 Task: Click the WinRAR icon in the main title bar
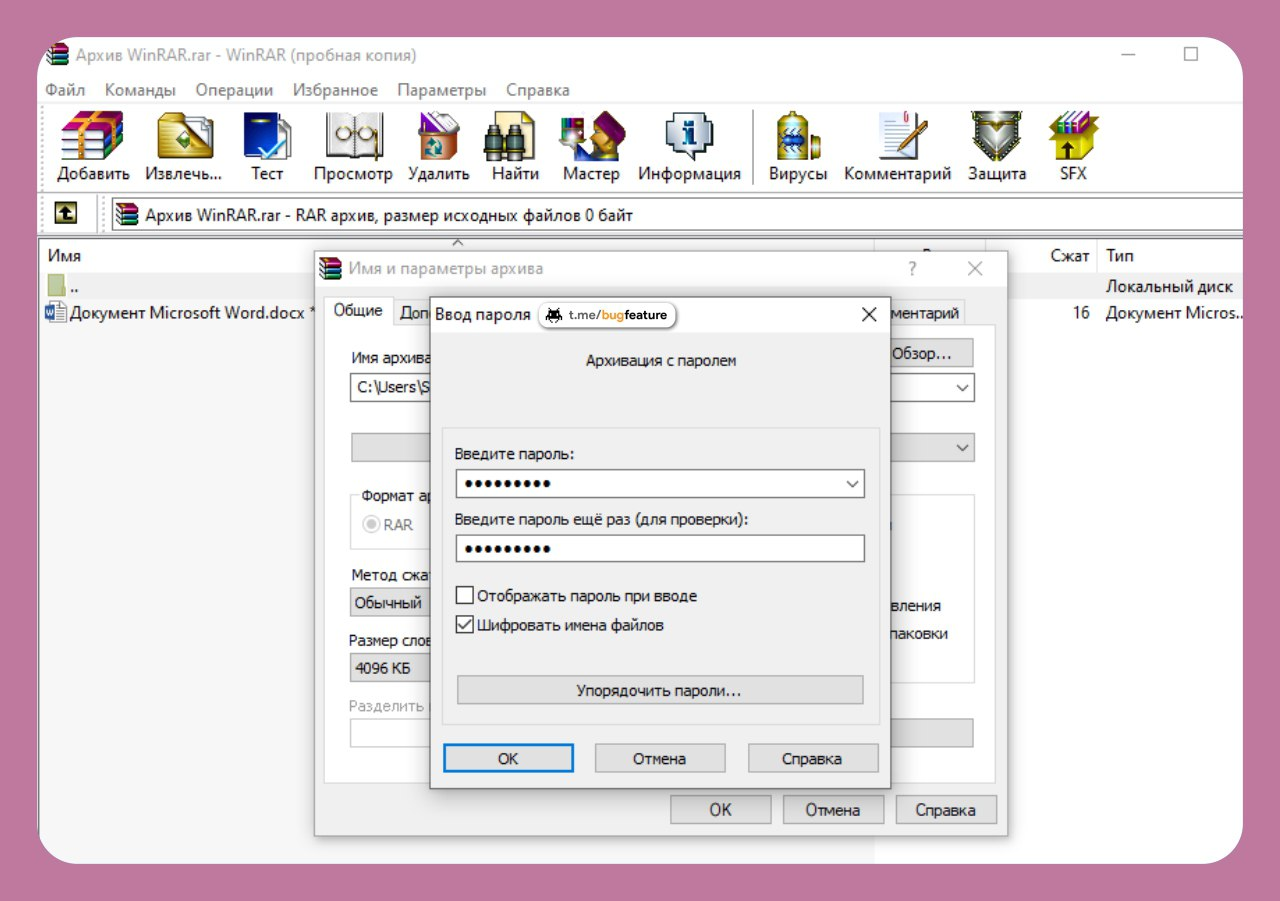(x=58, y=55)
